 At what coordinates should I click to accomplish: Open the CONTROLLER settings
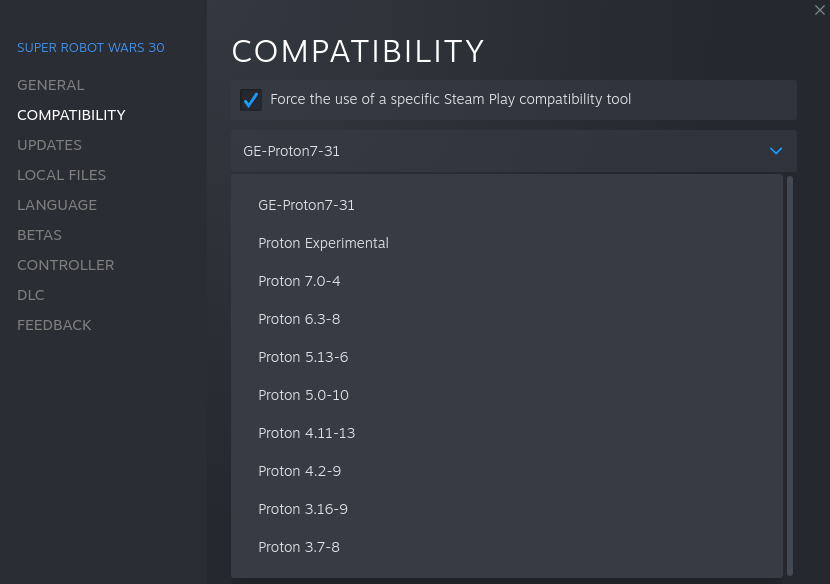point(66,265)
